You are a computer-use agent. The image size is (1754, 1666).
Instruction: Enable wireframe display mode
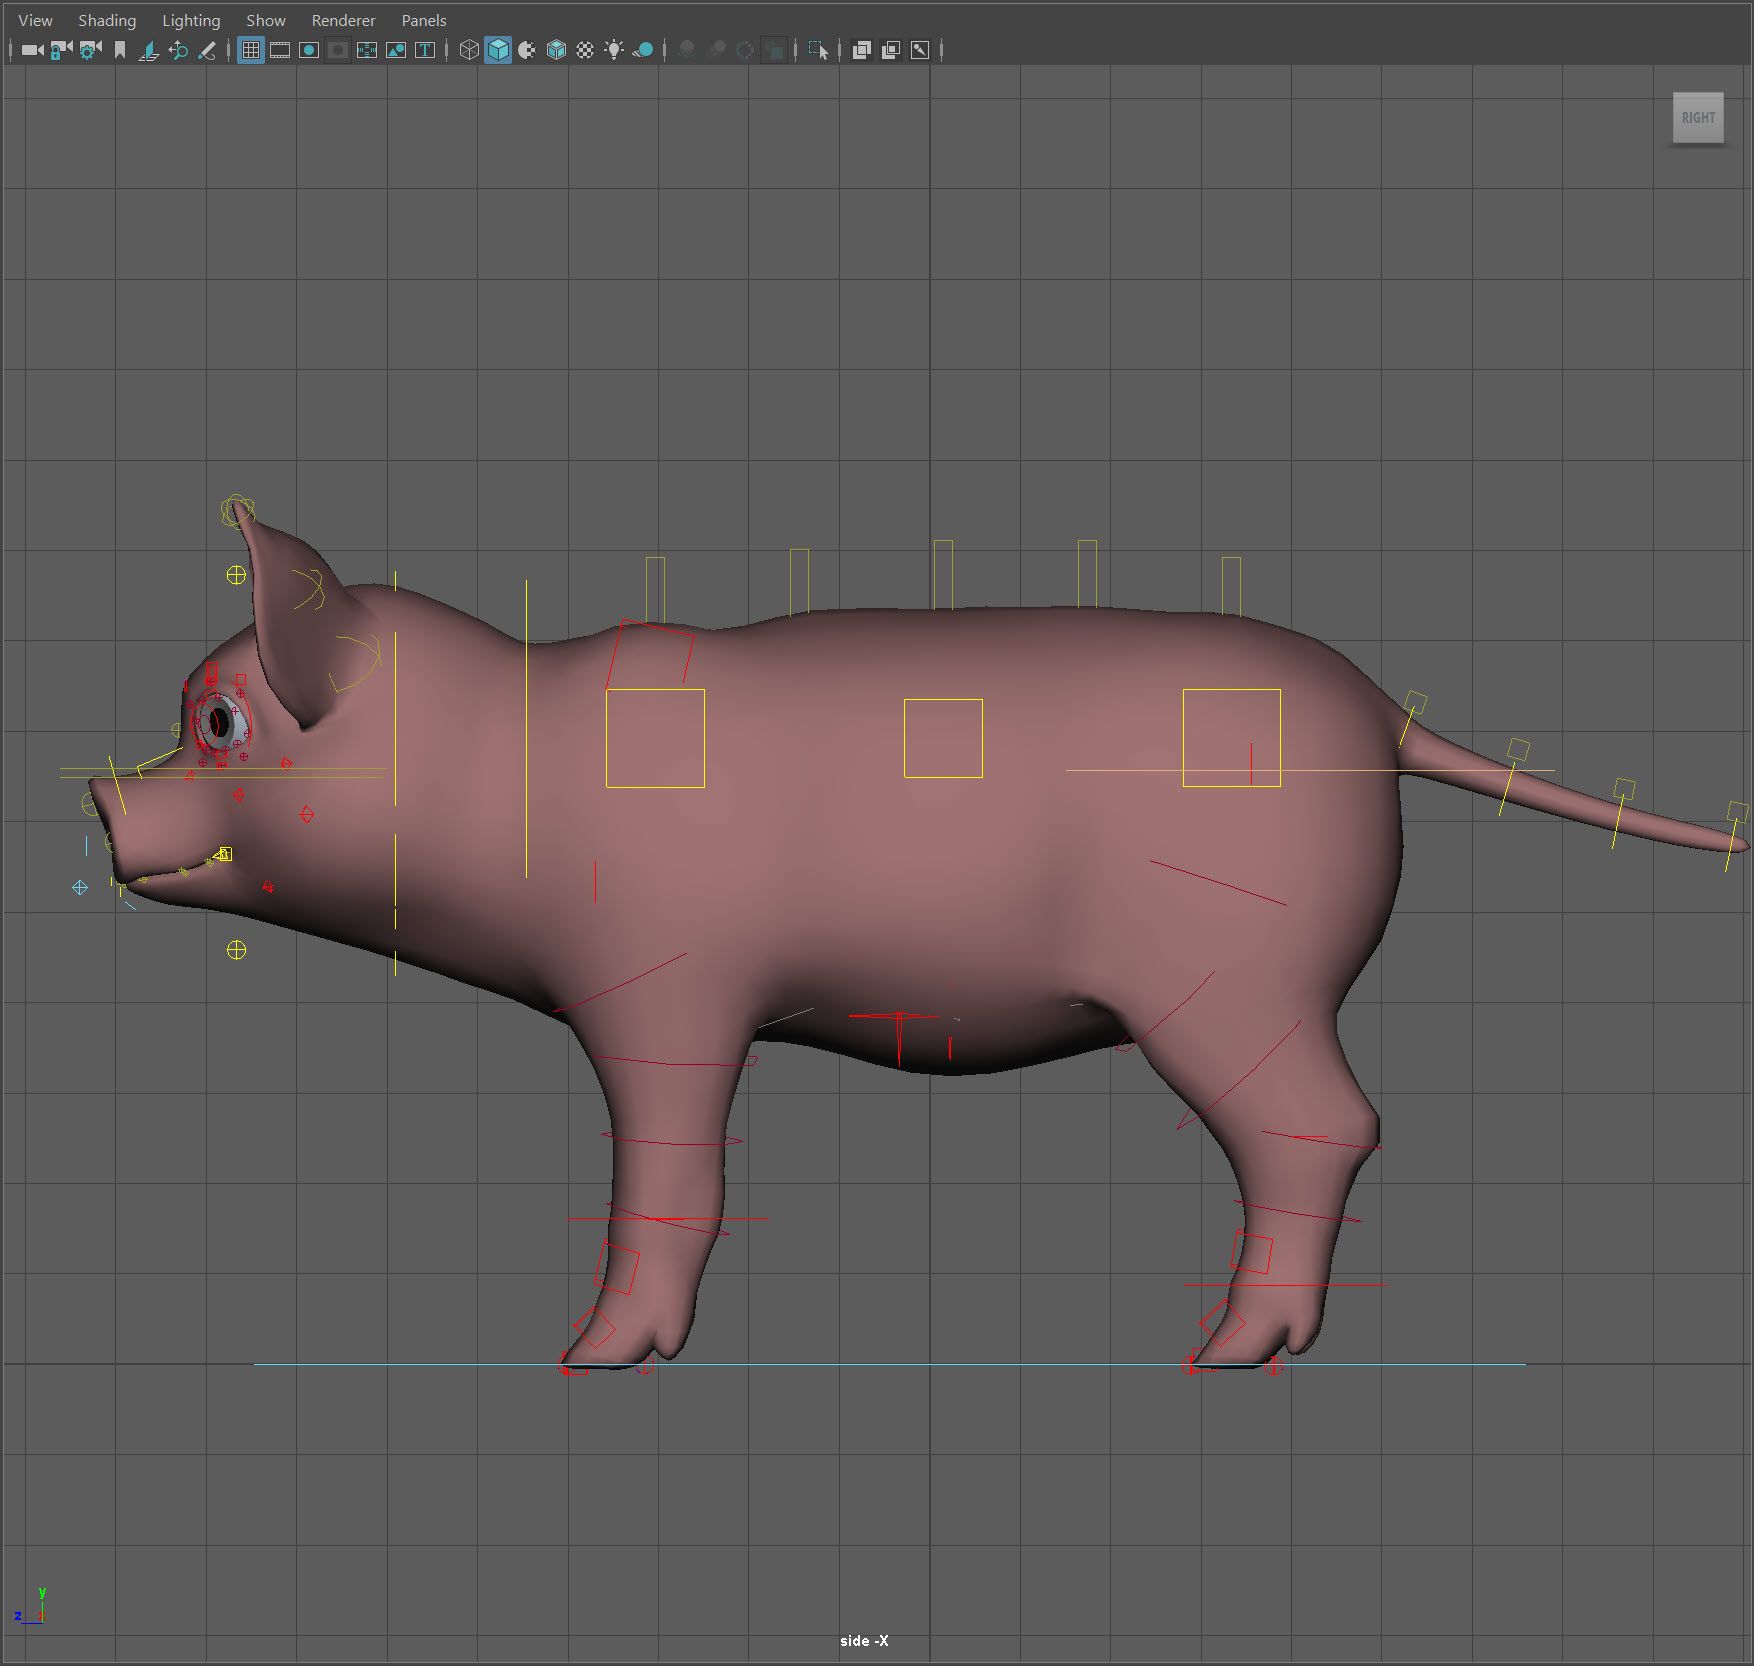(x=468, y=50)
